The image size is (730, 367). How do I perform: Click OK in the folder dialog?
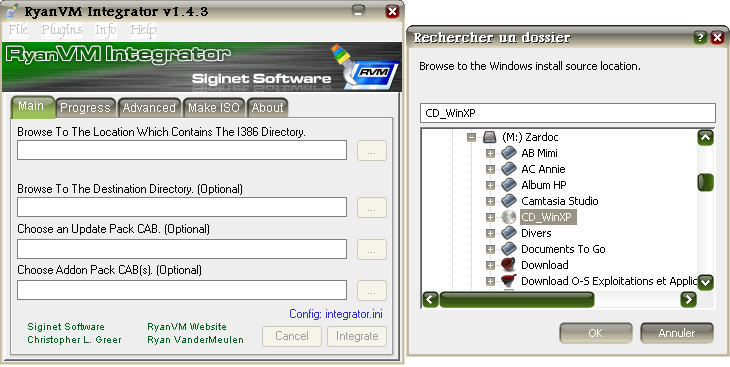(595, 333)
